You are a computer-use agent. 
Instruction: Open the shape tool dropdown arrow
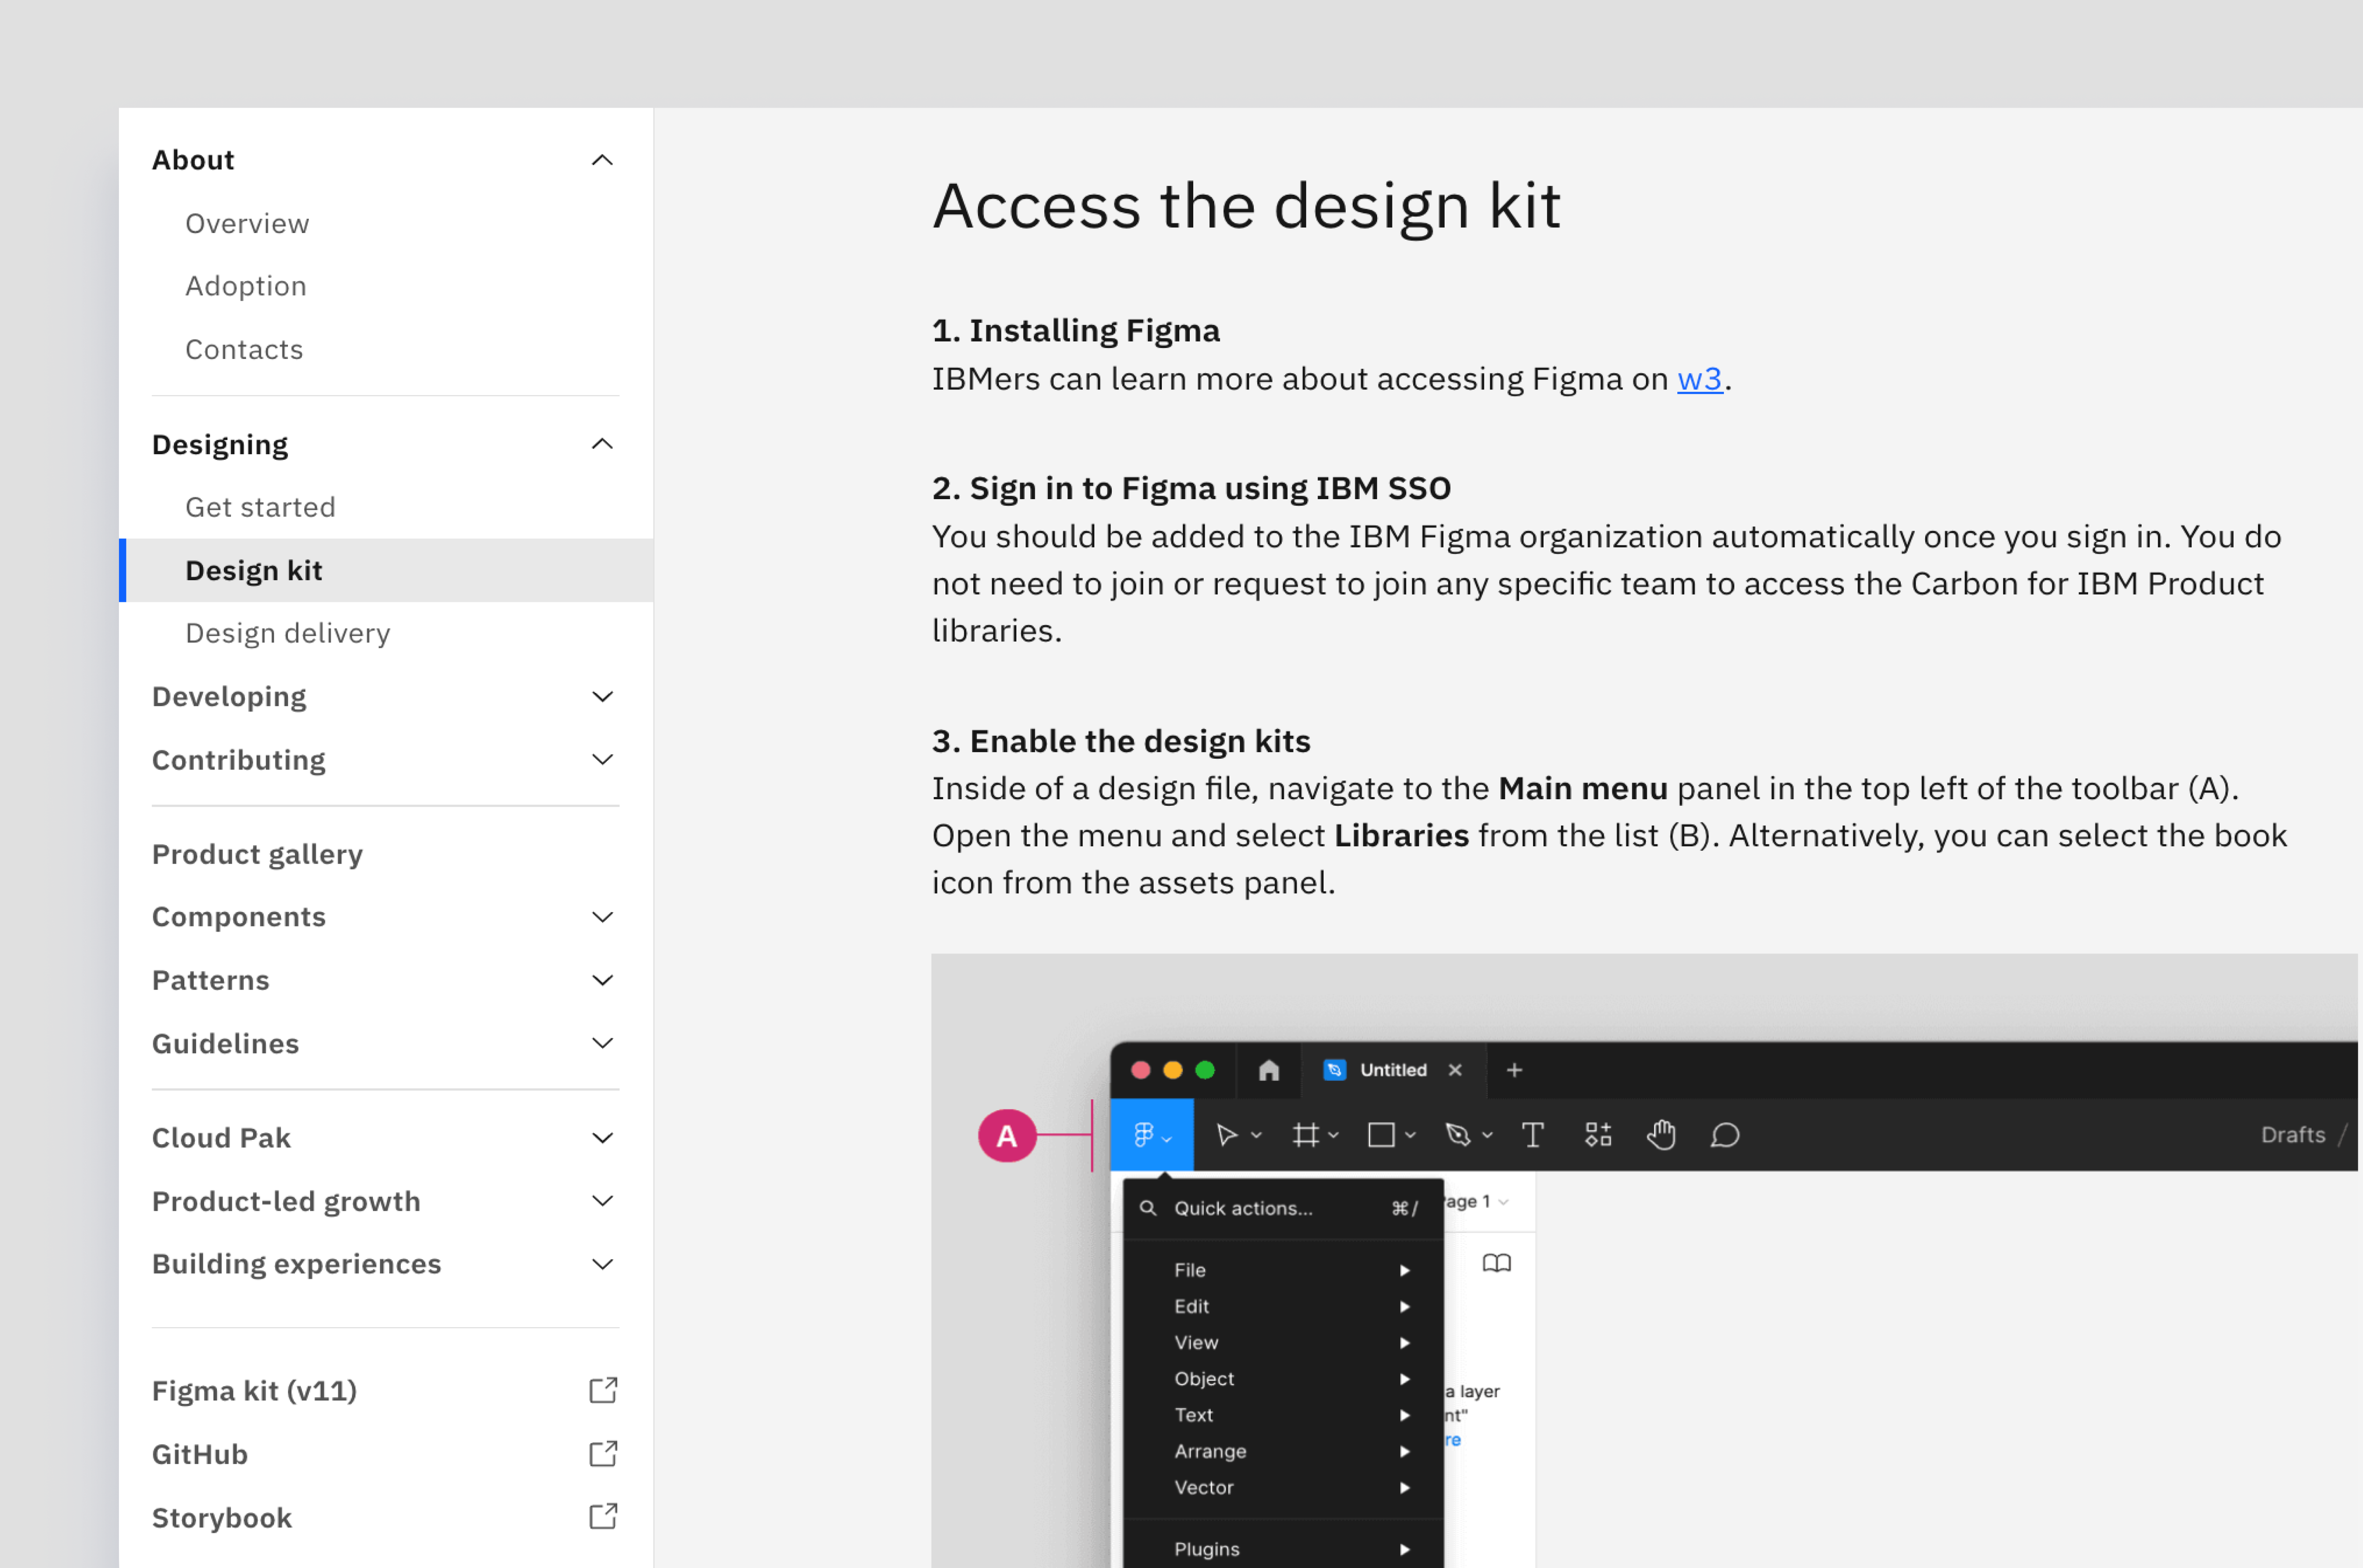[x=1410, y=1136]
